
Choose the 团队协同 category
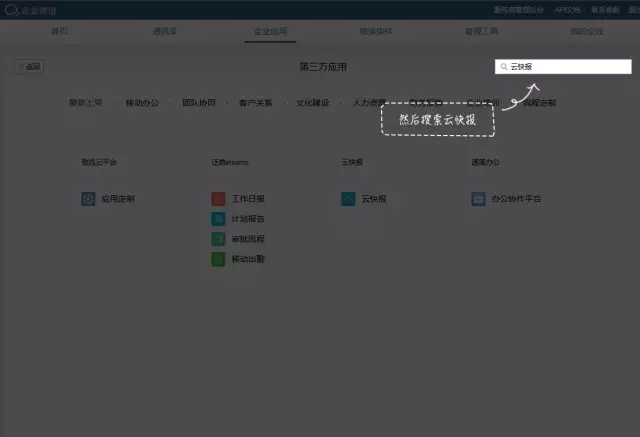(198, 102)
